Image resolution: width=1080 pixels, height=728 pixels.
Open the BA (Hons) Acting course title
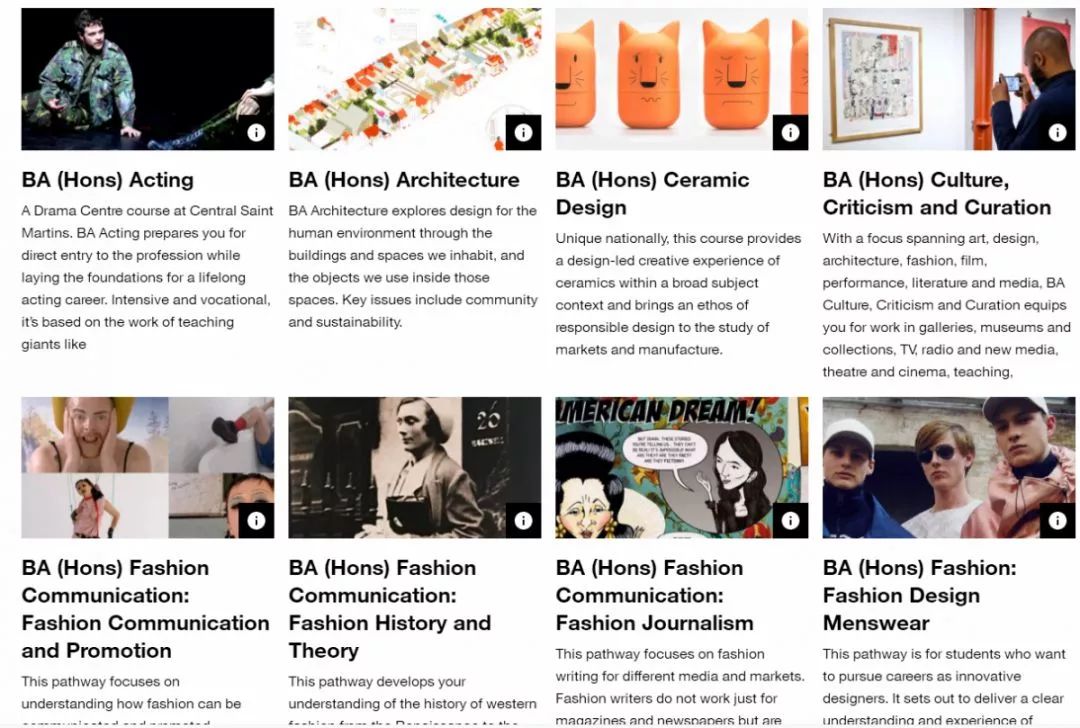[x=107, y=180]
